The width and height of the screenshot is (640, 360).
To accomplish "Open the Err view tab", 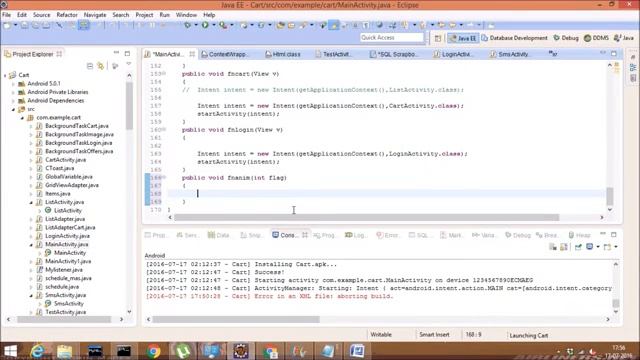I will click(x=387, y=235).
